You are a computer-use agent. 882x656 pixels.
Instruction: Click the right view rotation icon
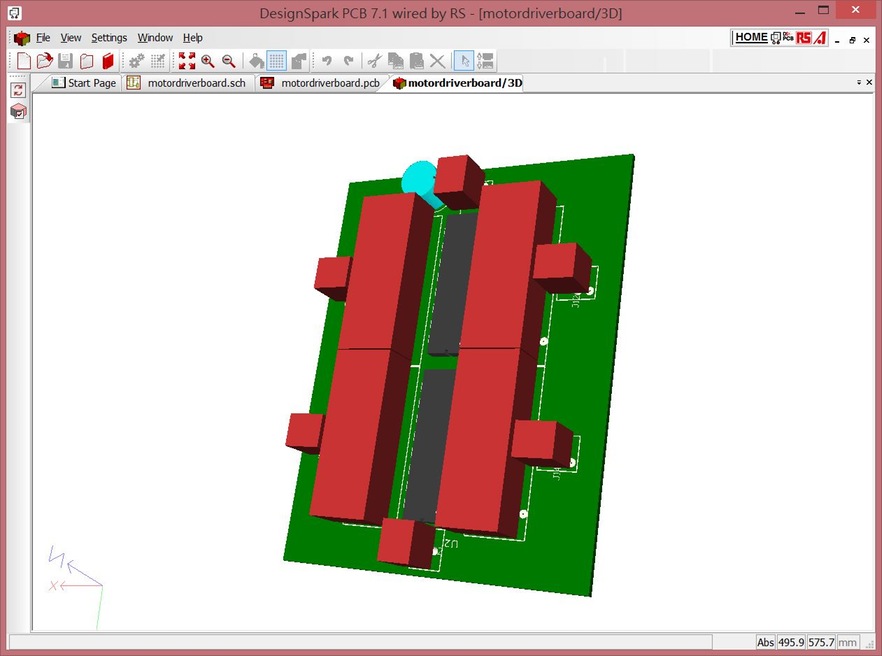point(299,61)
